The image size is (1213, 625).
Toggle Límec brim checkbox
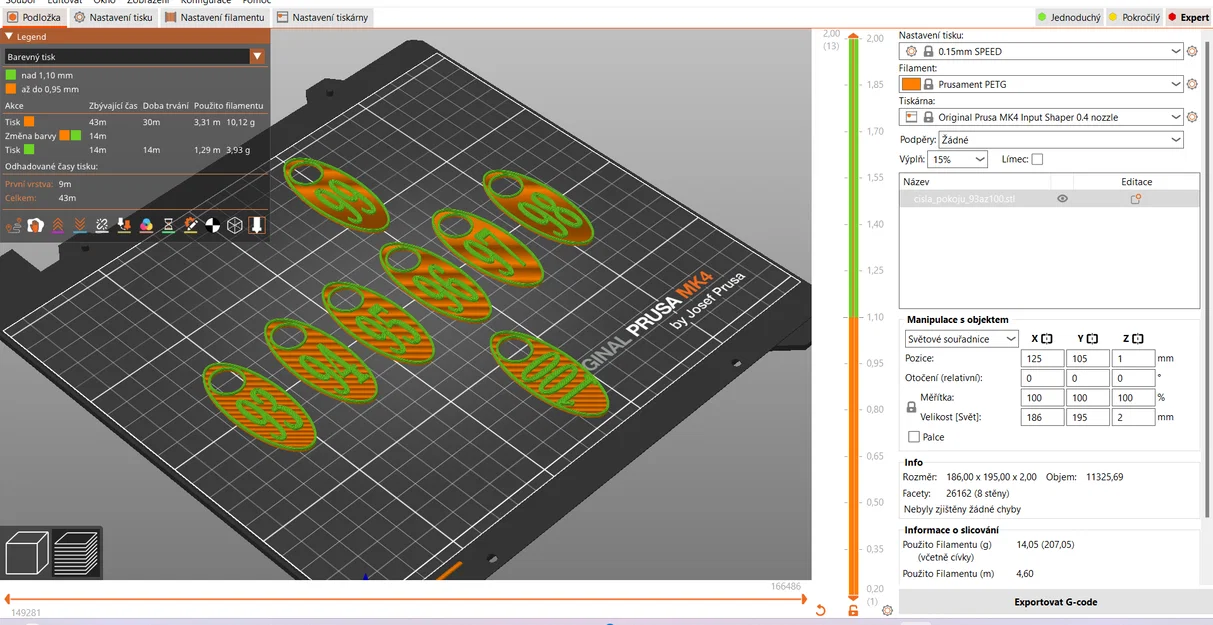pos(1037,159)
